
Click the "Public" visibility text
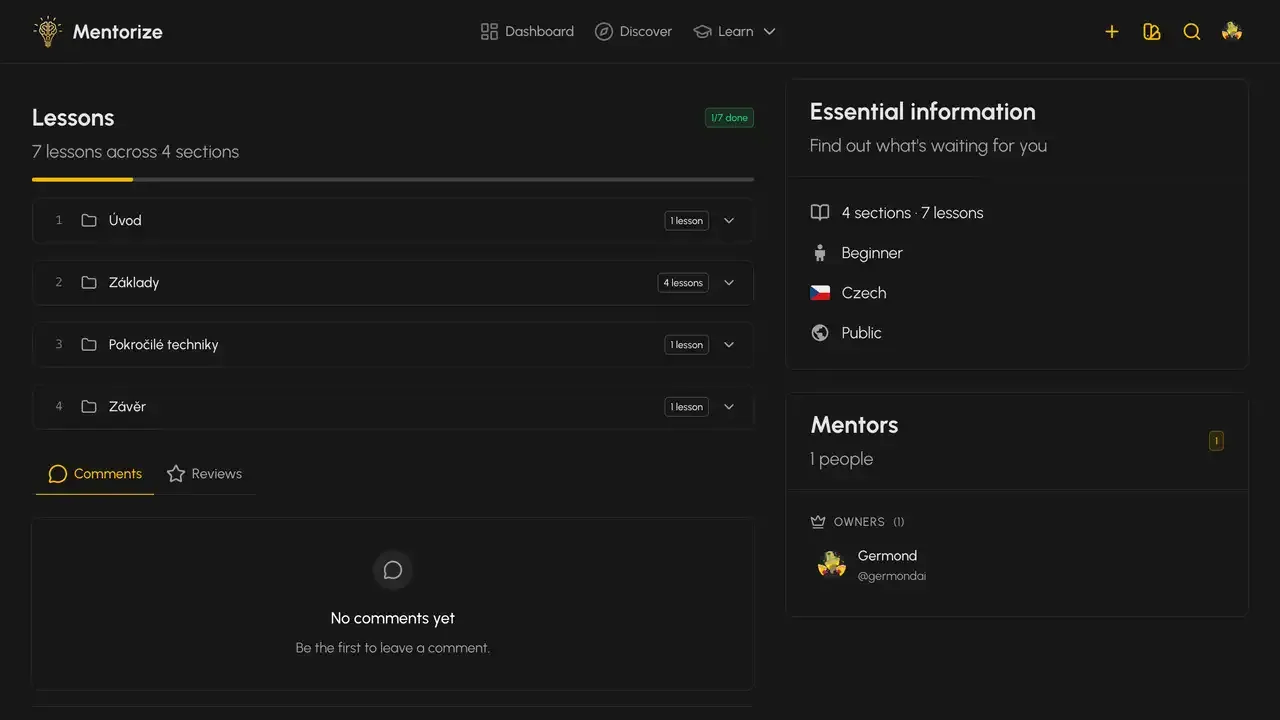(x=861, y=332)
